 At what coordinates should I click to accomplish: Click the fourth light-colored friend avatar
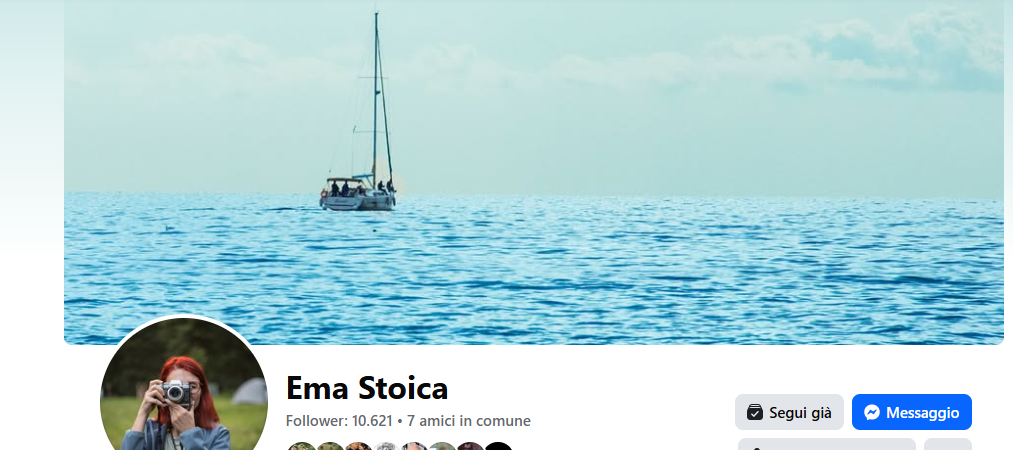click(x=386, y=447)
